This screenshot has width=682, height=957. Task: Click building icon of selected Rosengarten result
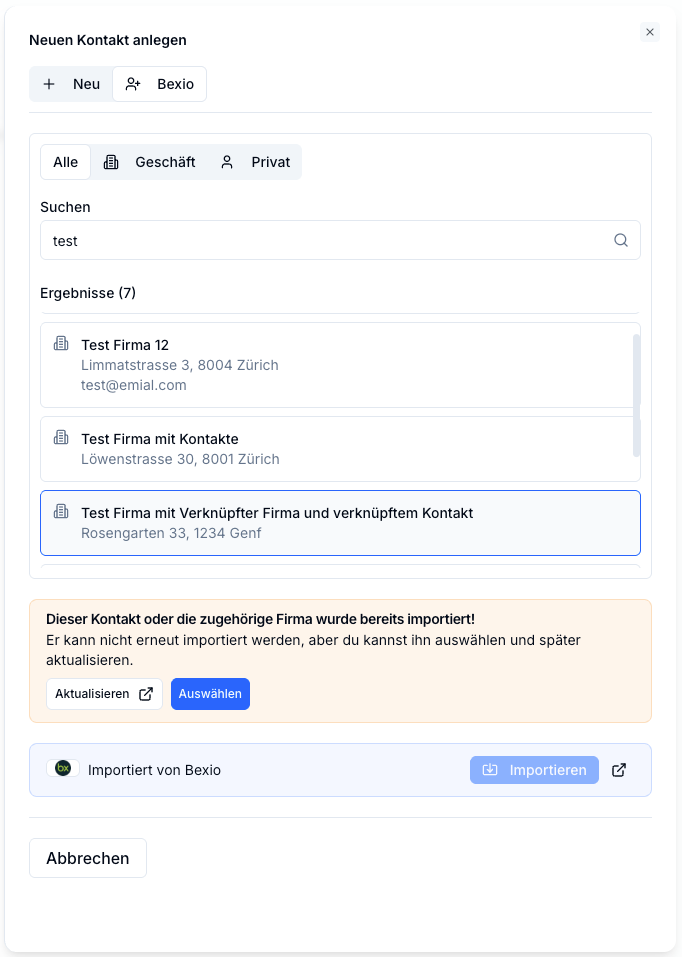pyautogui.click(x=61, y=511)
